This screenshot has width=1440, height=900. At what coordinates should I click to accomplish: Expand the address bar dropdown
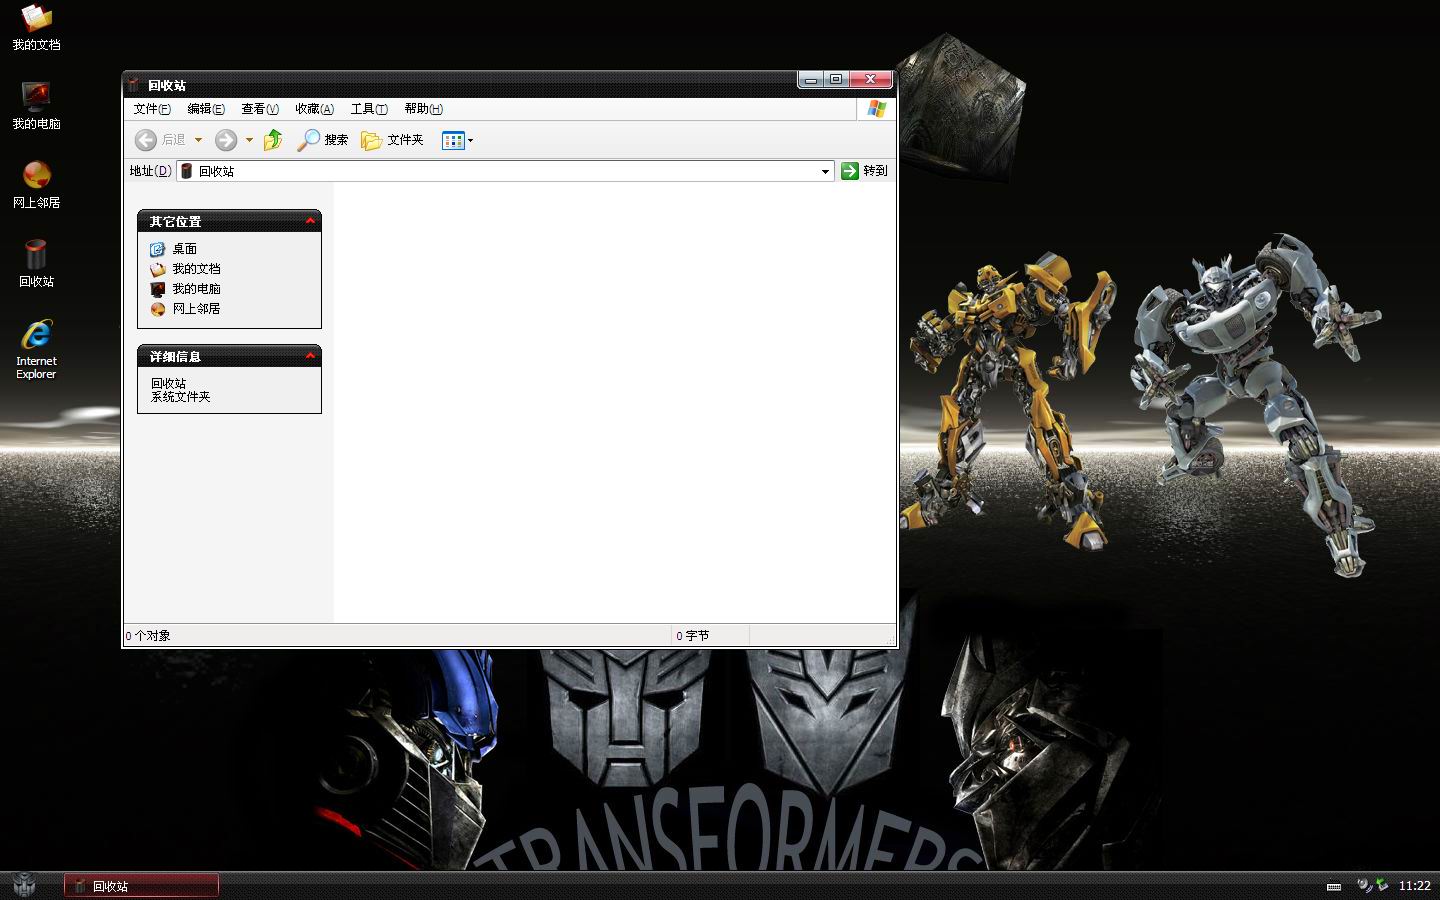coord(825,171)
